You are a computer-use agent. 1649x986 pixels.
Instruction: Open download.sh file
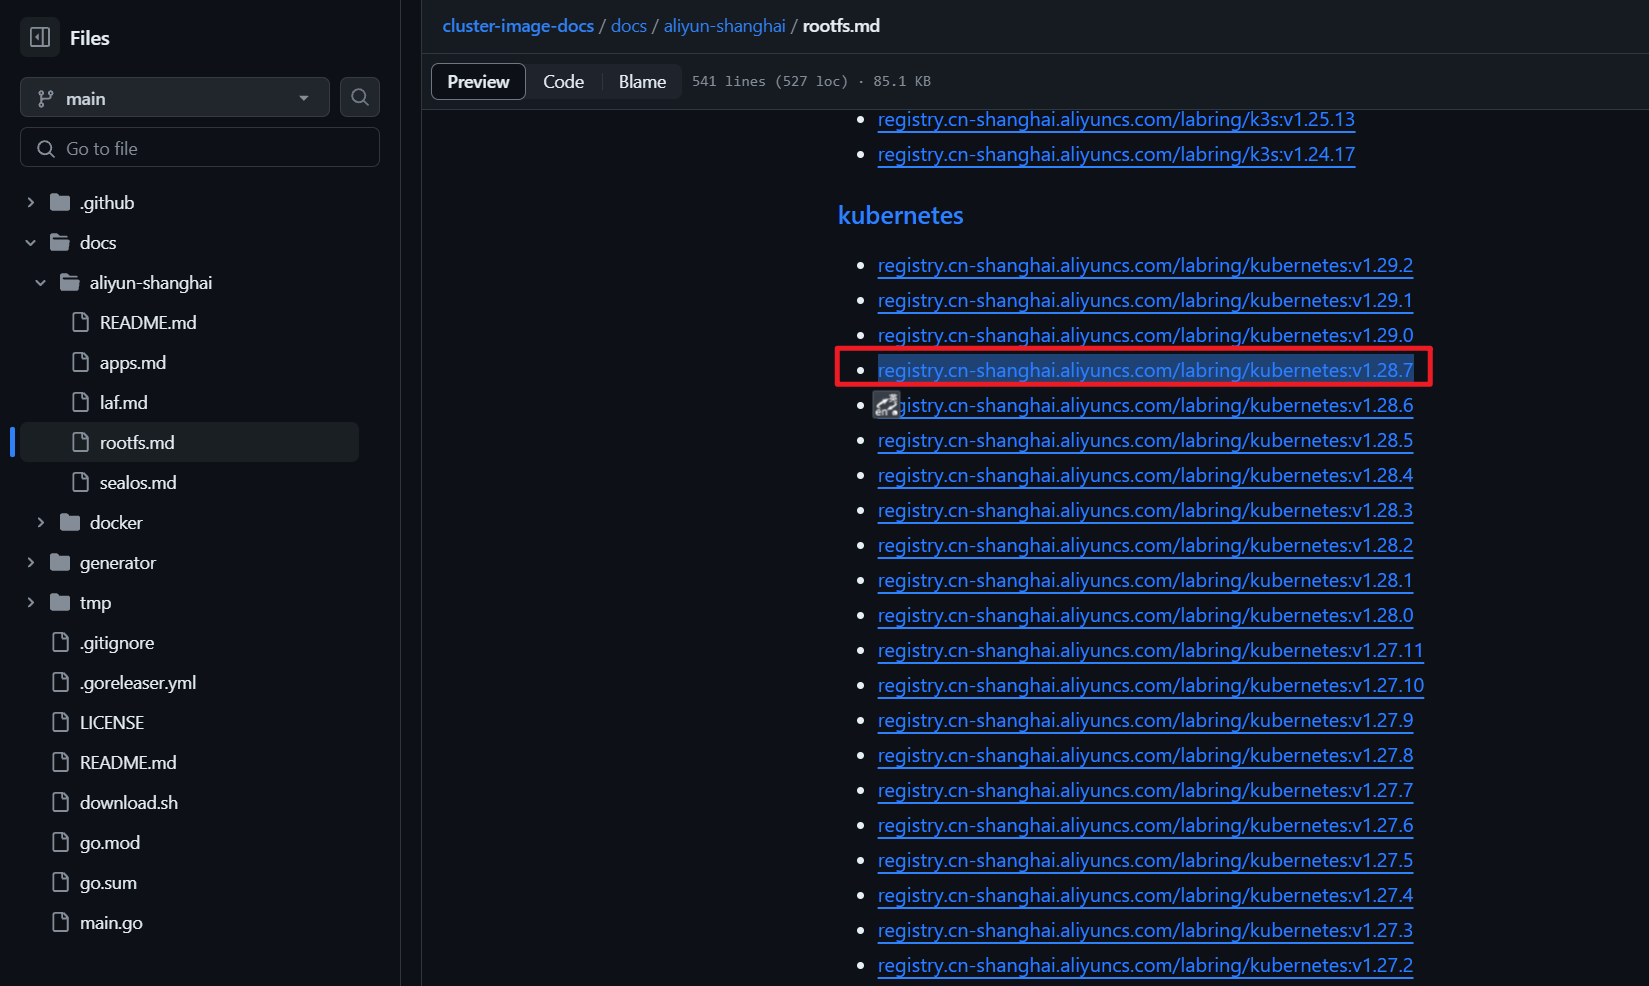coord(129,803)
